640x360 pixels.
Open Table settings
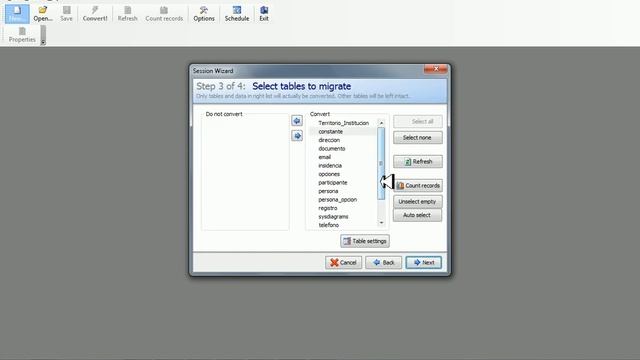[x=365, y=241]
